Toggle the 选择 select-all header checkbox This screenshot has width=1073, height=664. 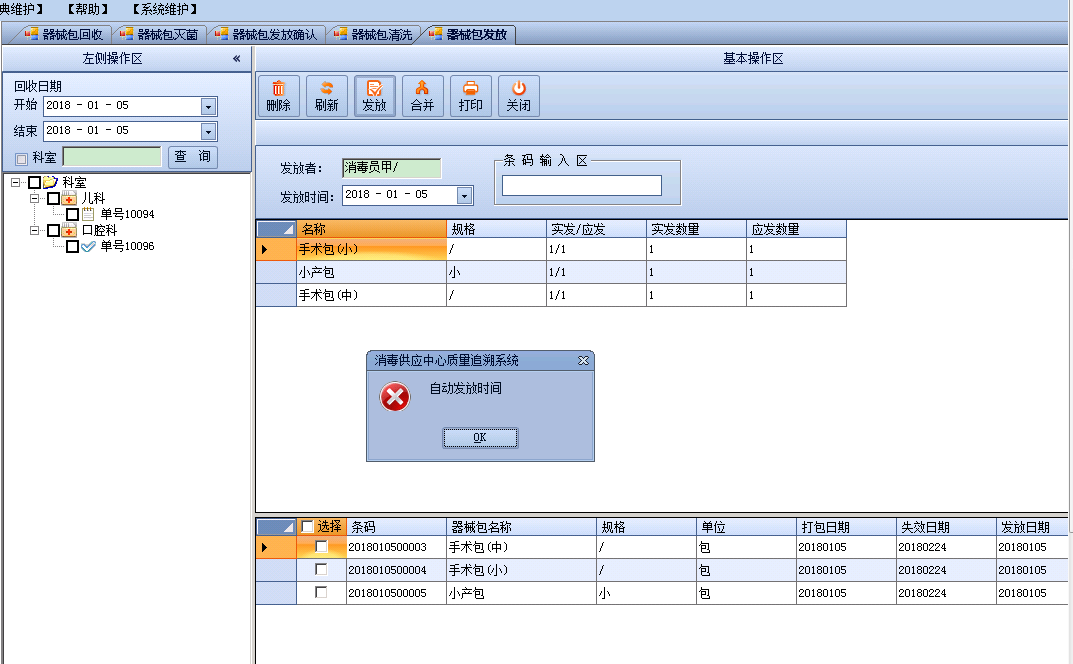307,526
